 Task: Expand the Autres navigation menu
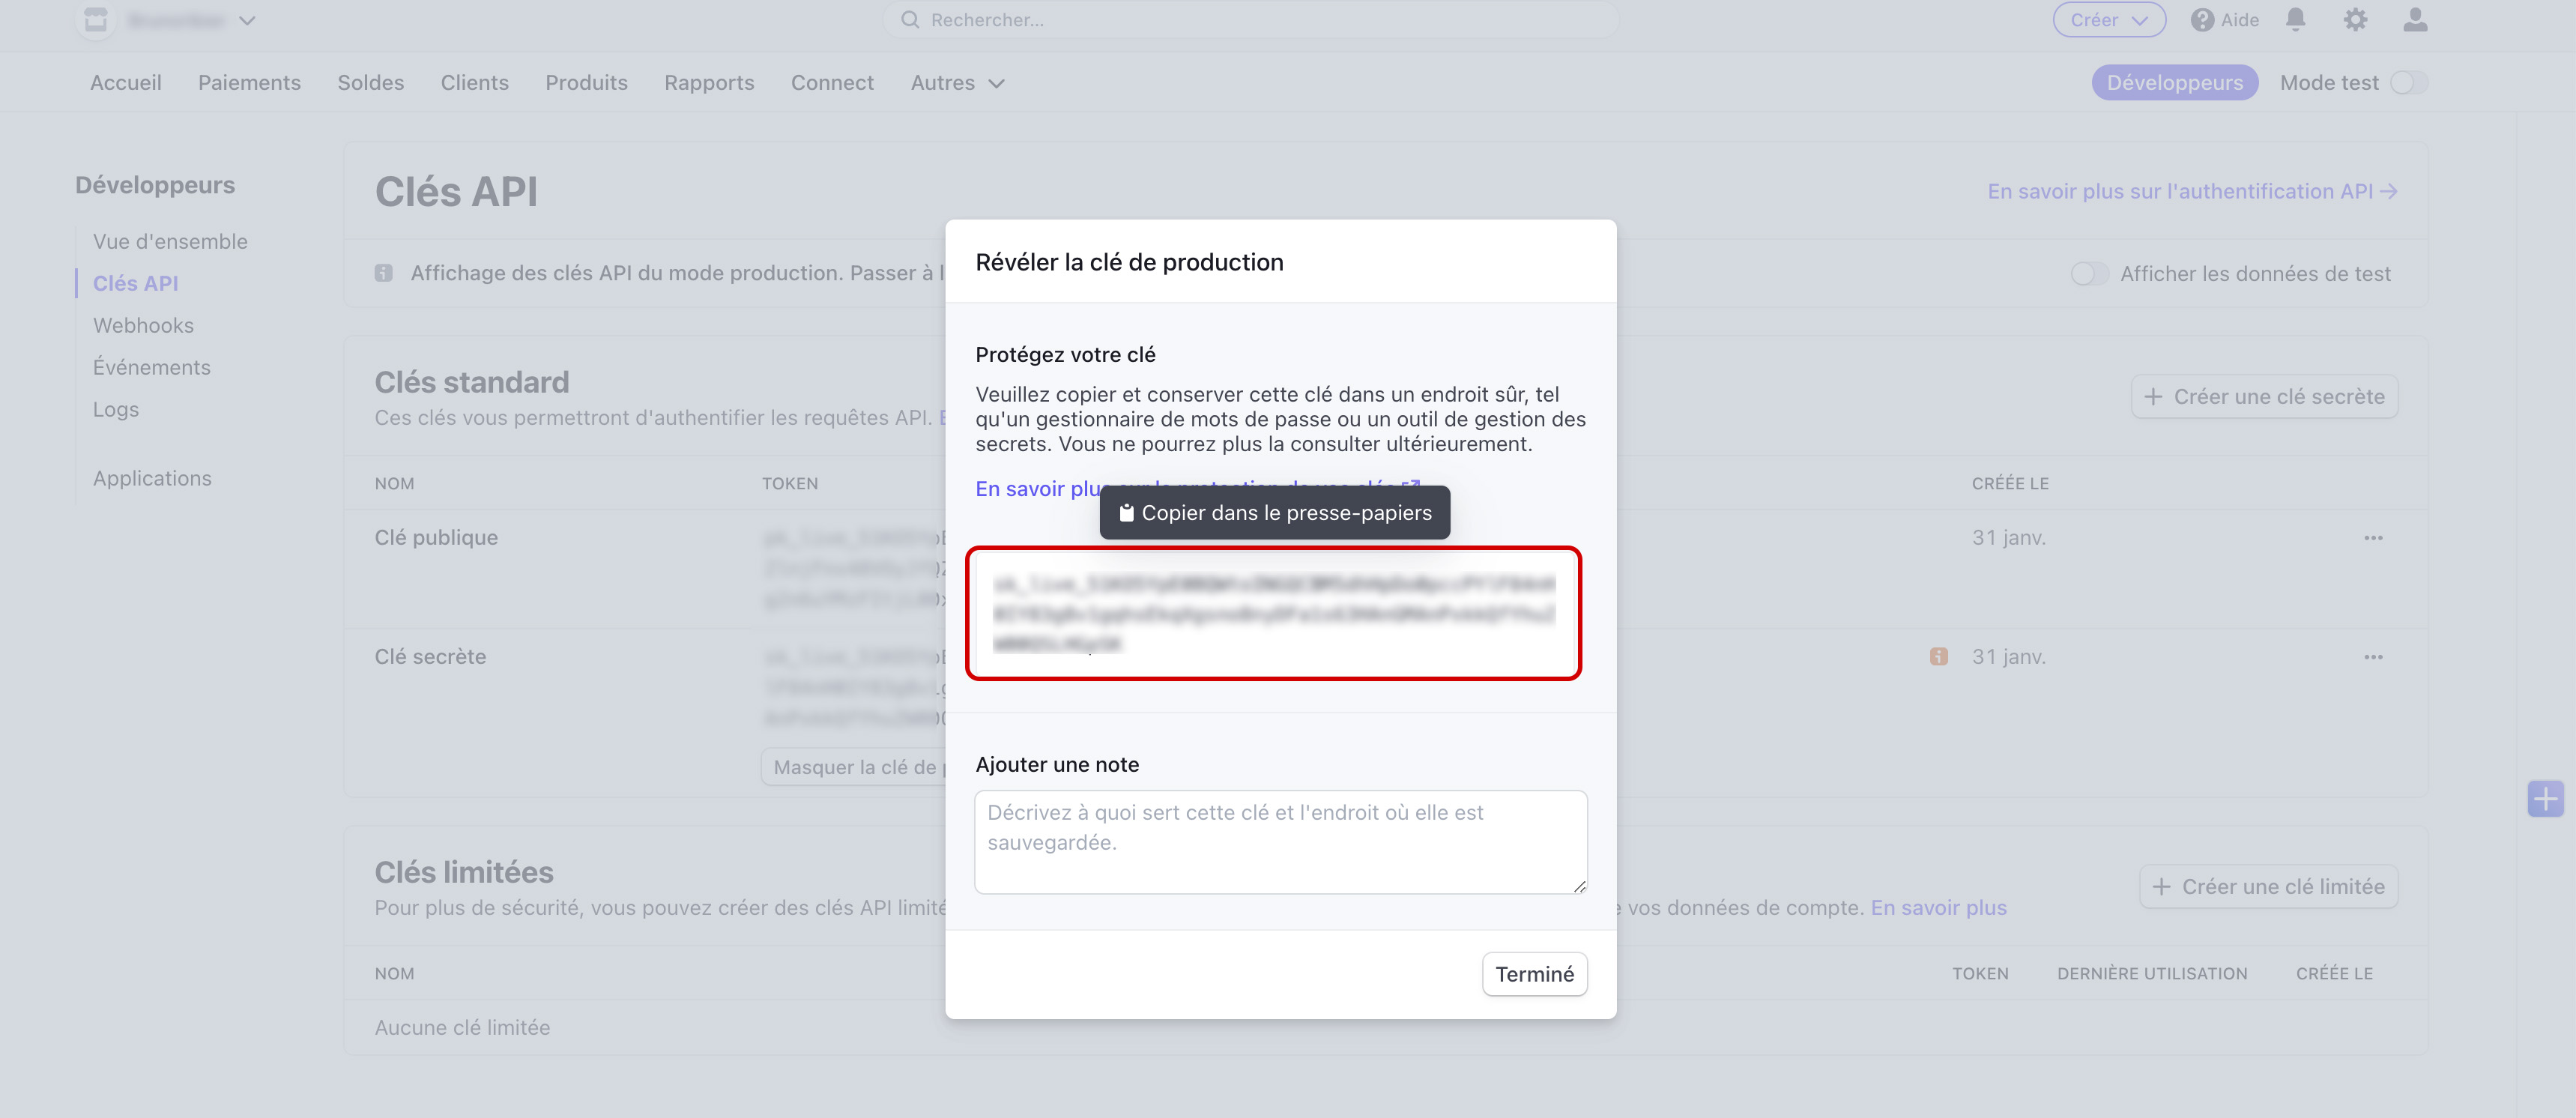(957, 83)
